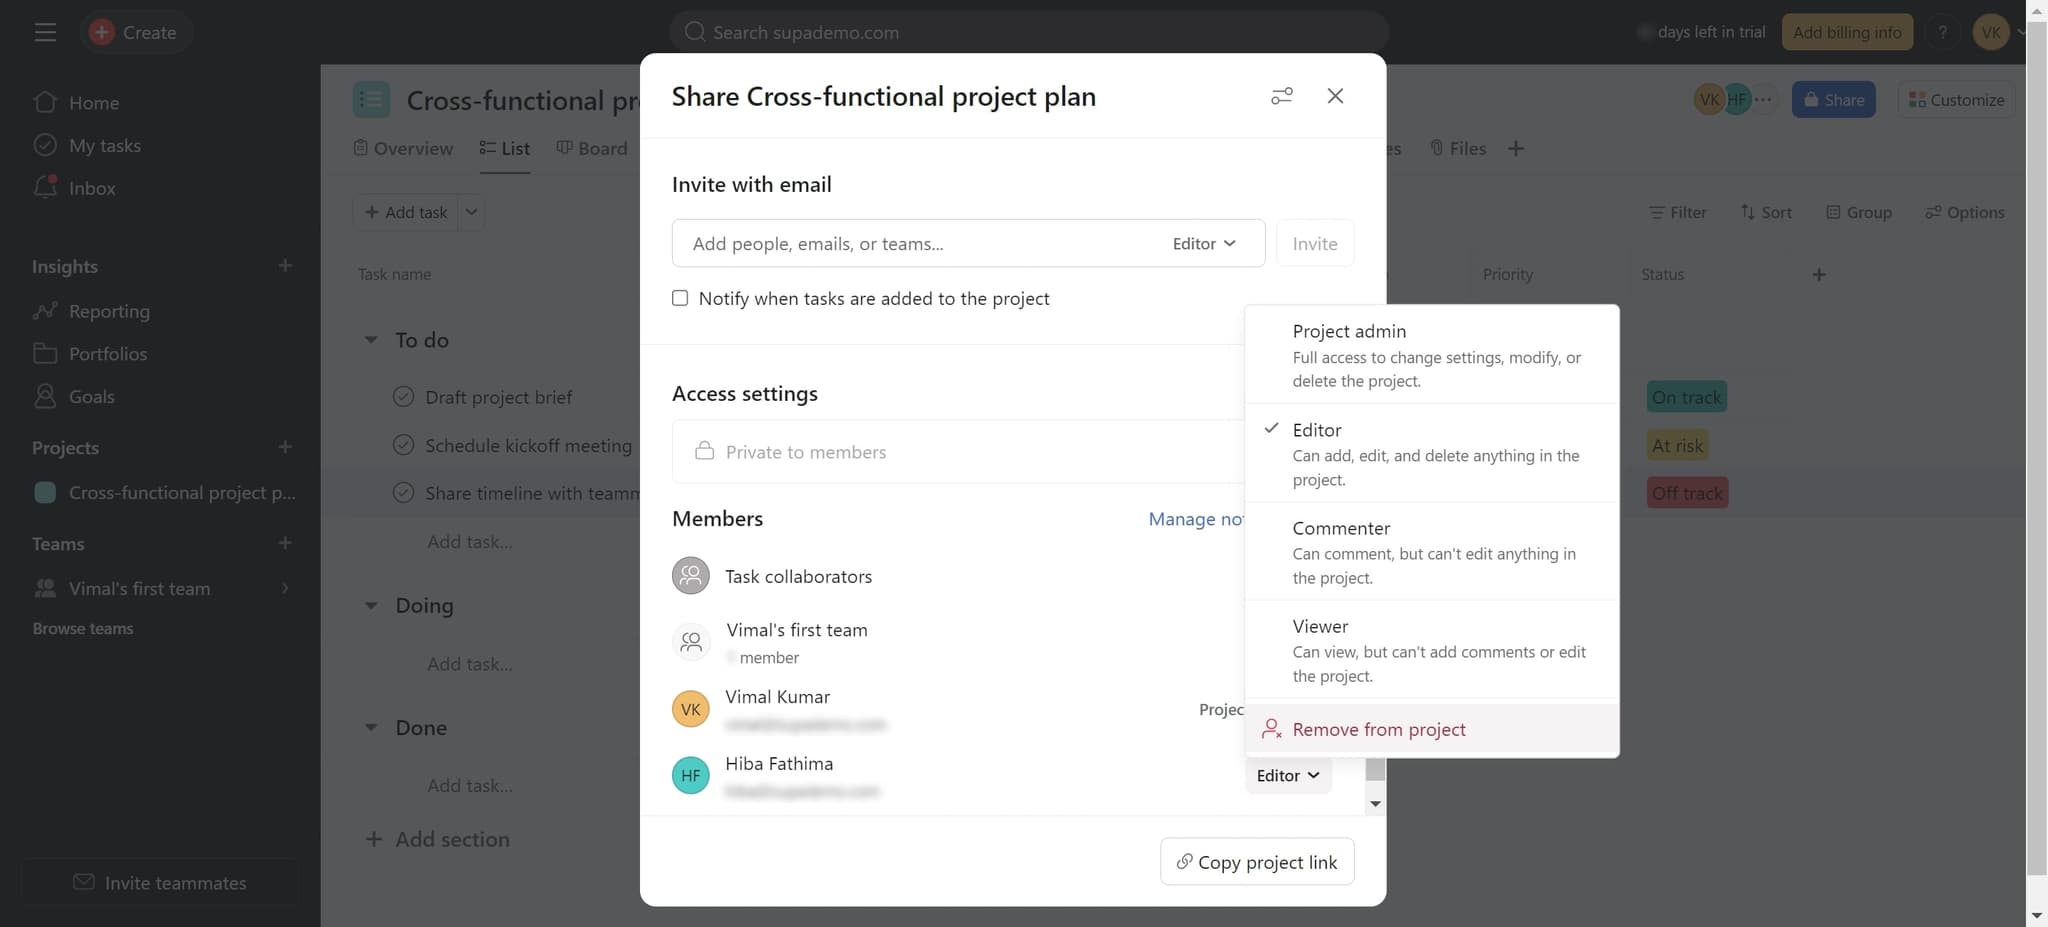Click the Add people, emails, or teams field
The width and height of the screenshot is (2048, 927).
coord(920,244)
